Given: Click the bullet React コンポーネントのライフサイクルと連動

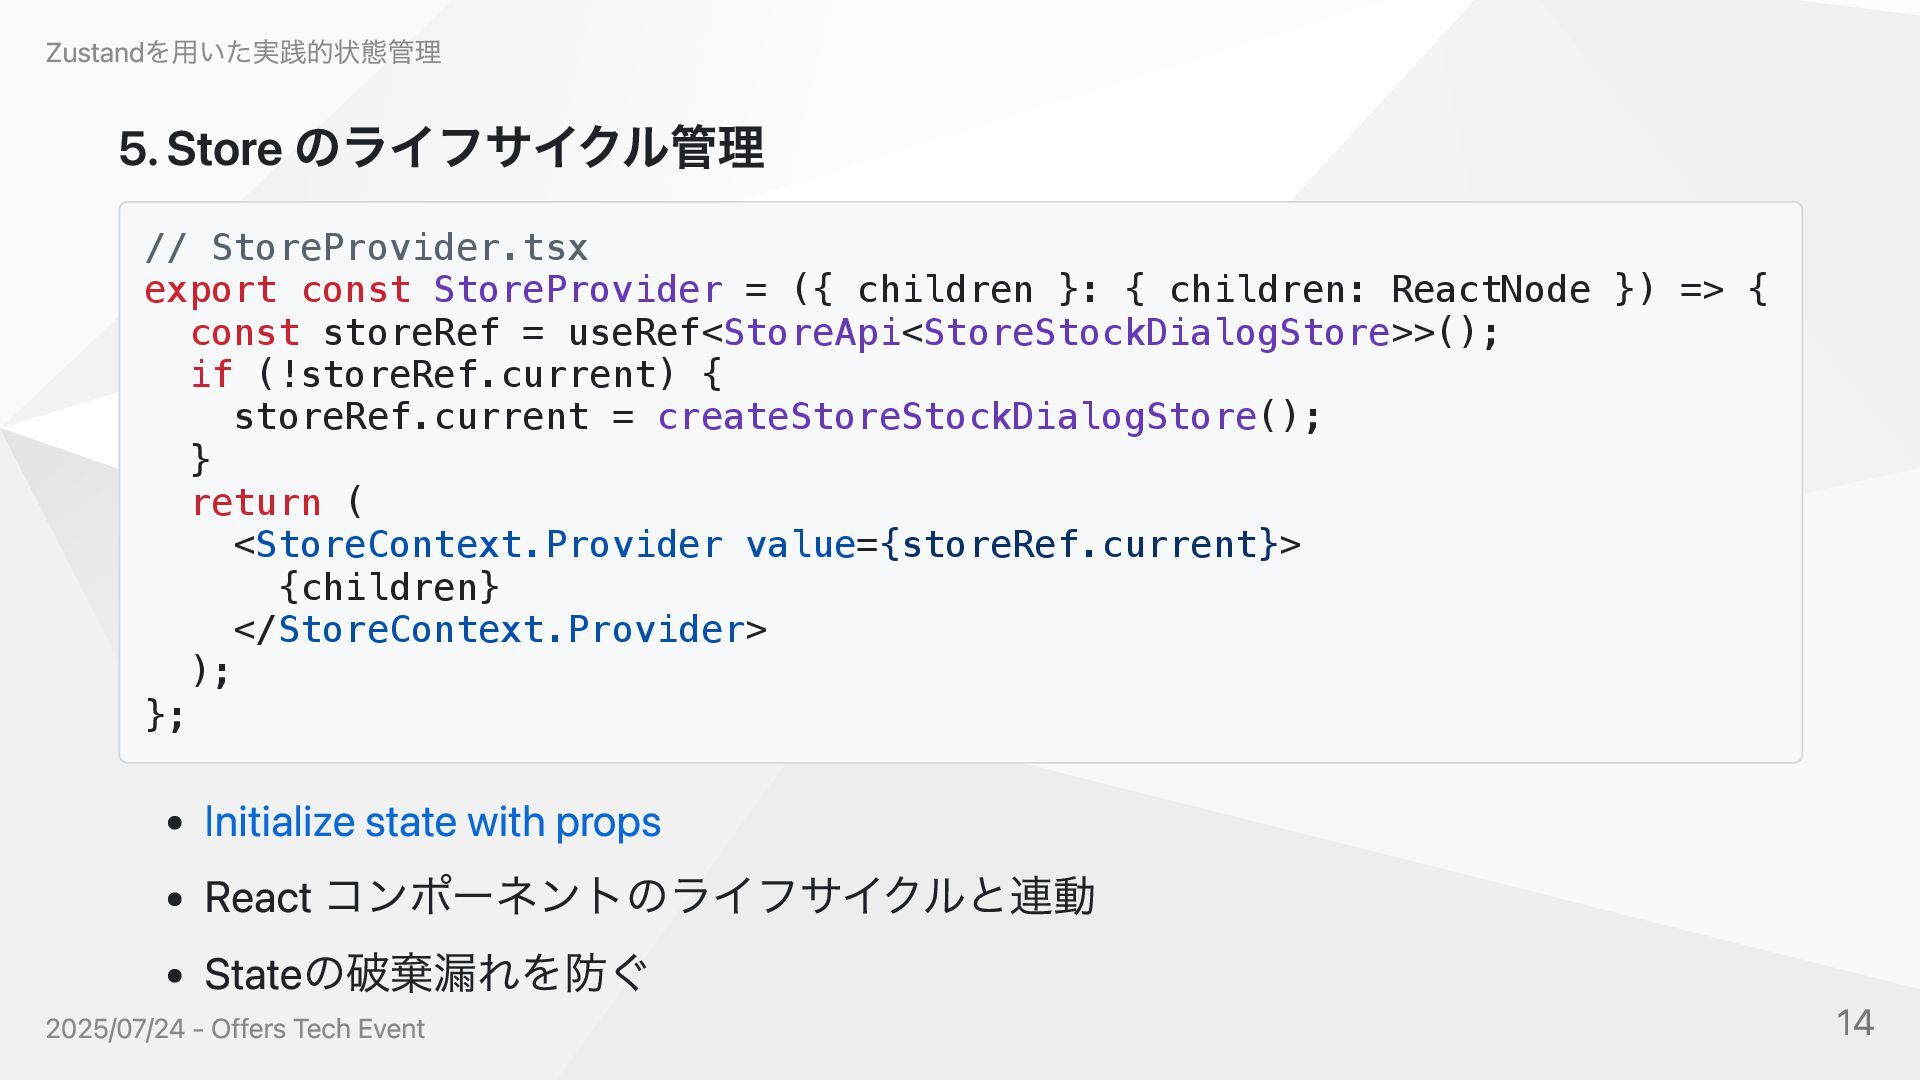Looking at the screenshot, I should point(650,897).
